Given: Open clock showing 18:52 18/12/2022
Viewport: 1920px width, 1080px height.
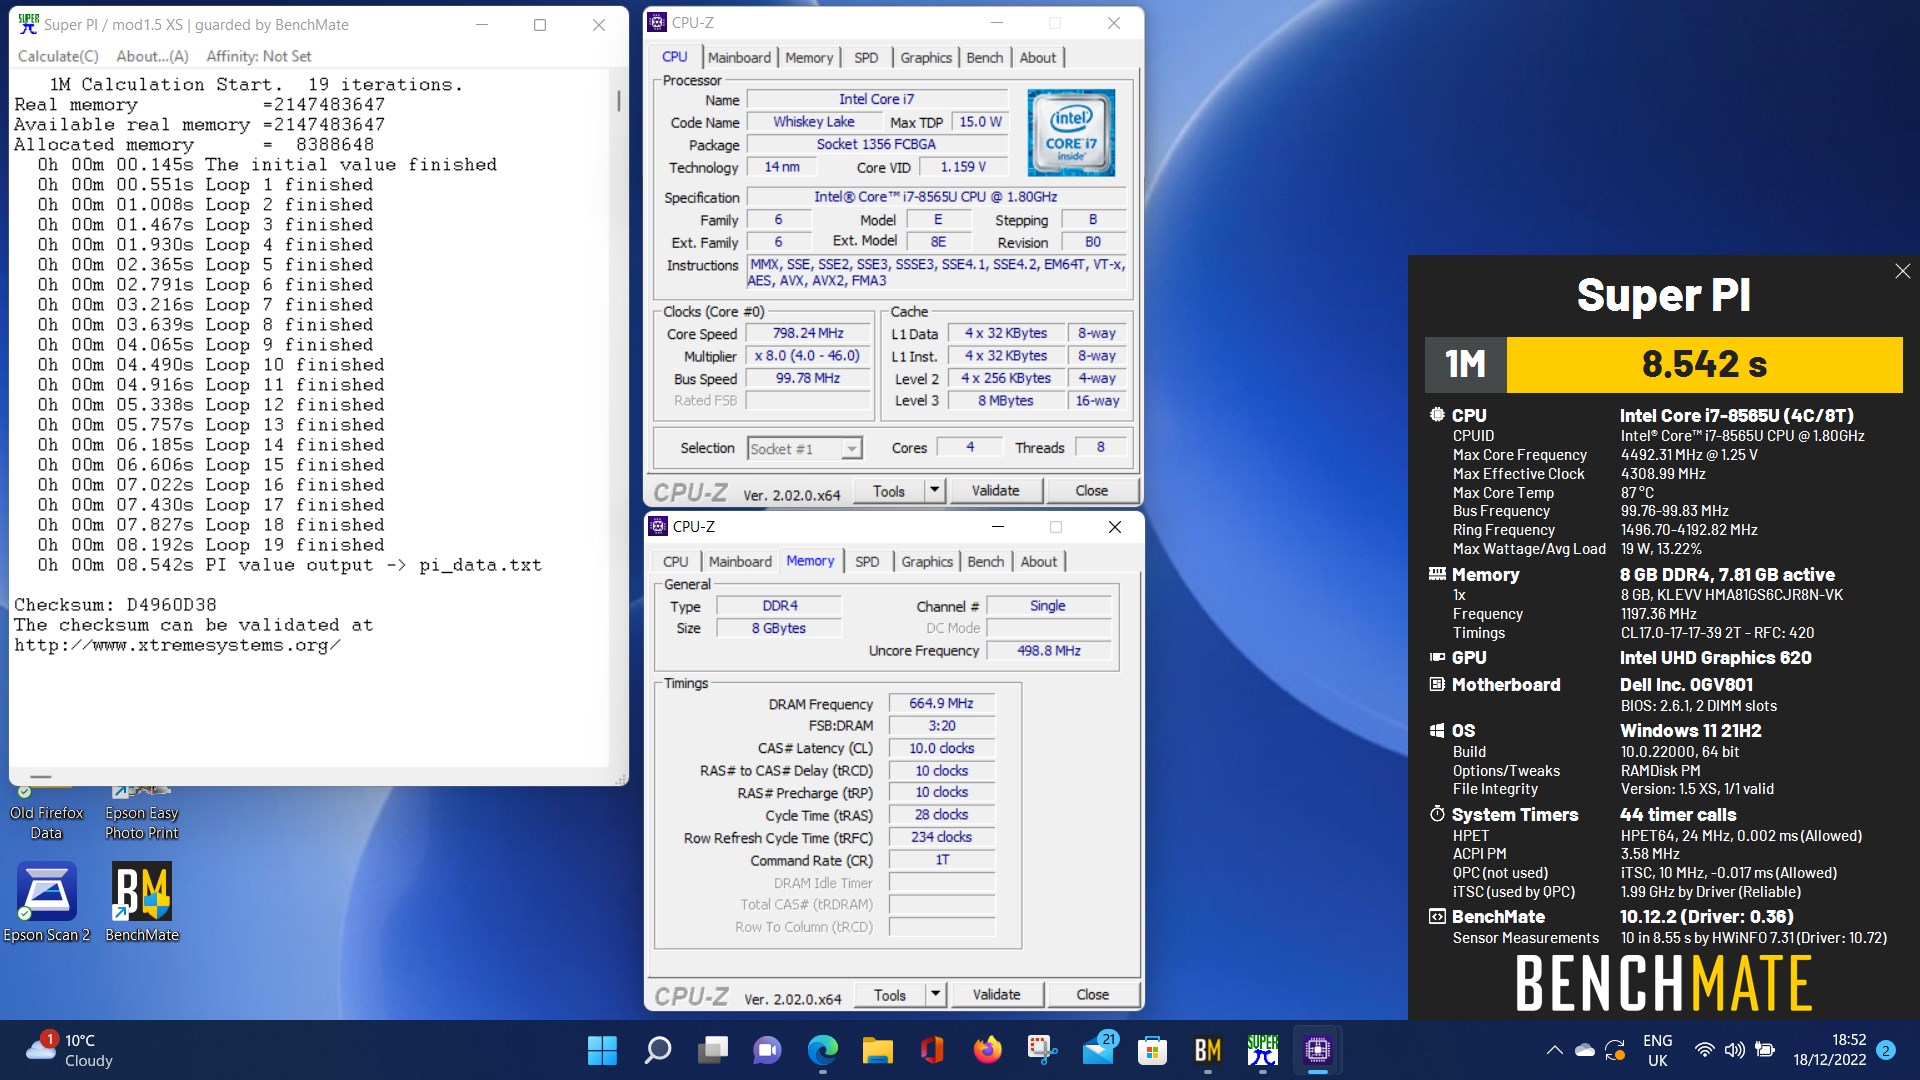Looking at the screenshot, I should 1829,1050.
